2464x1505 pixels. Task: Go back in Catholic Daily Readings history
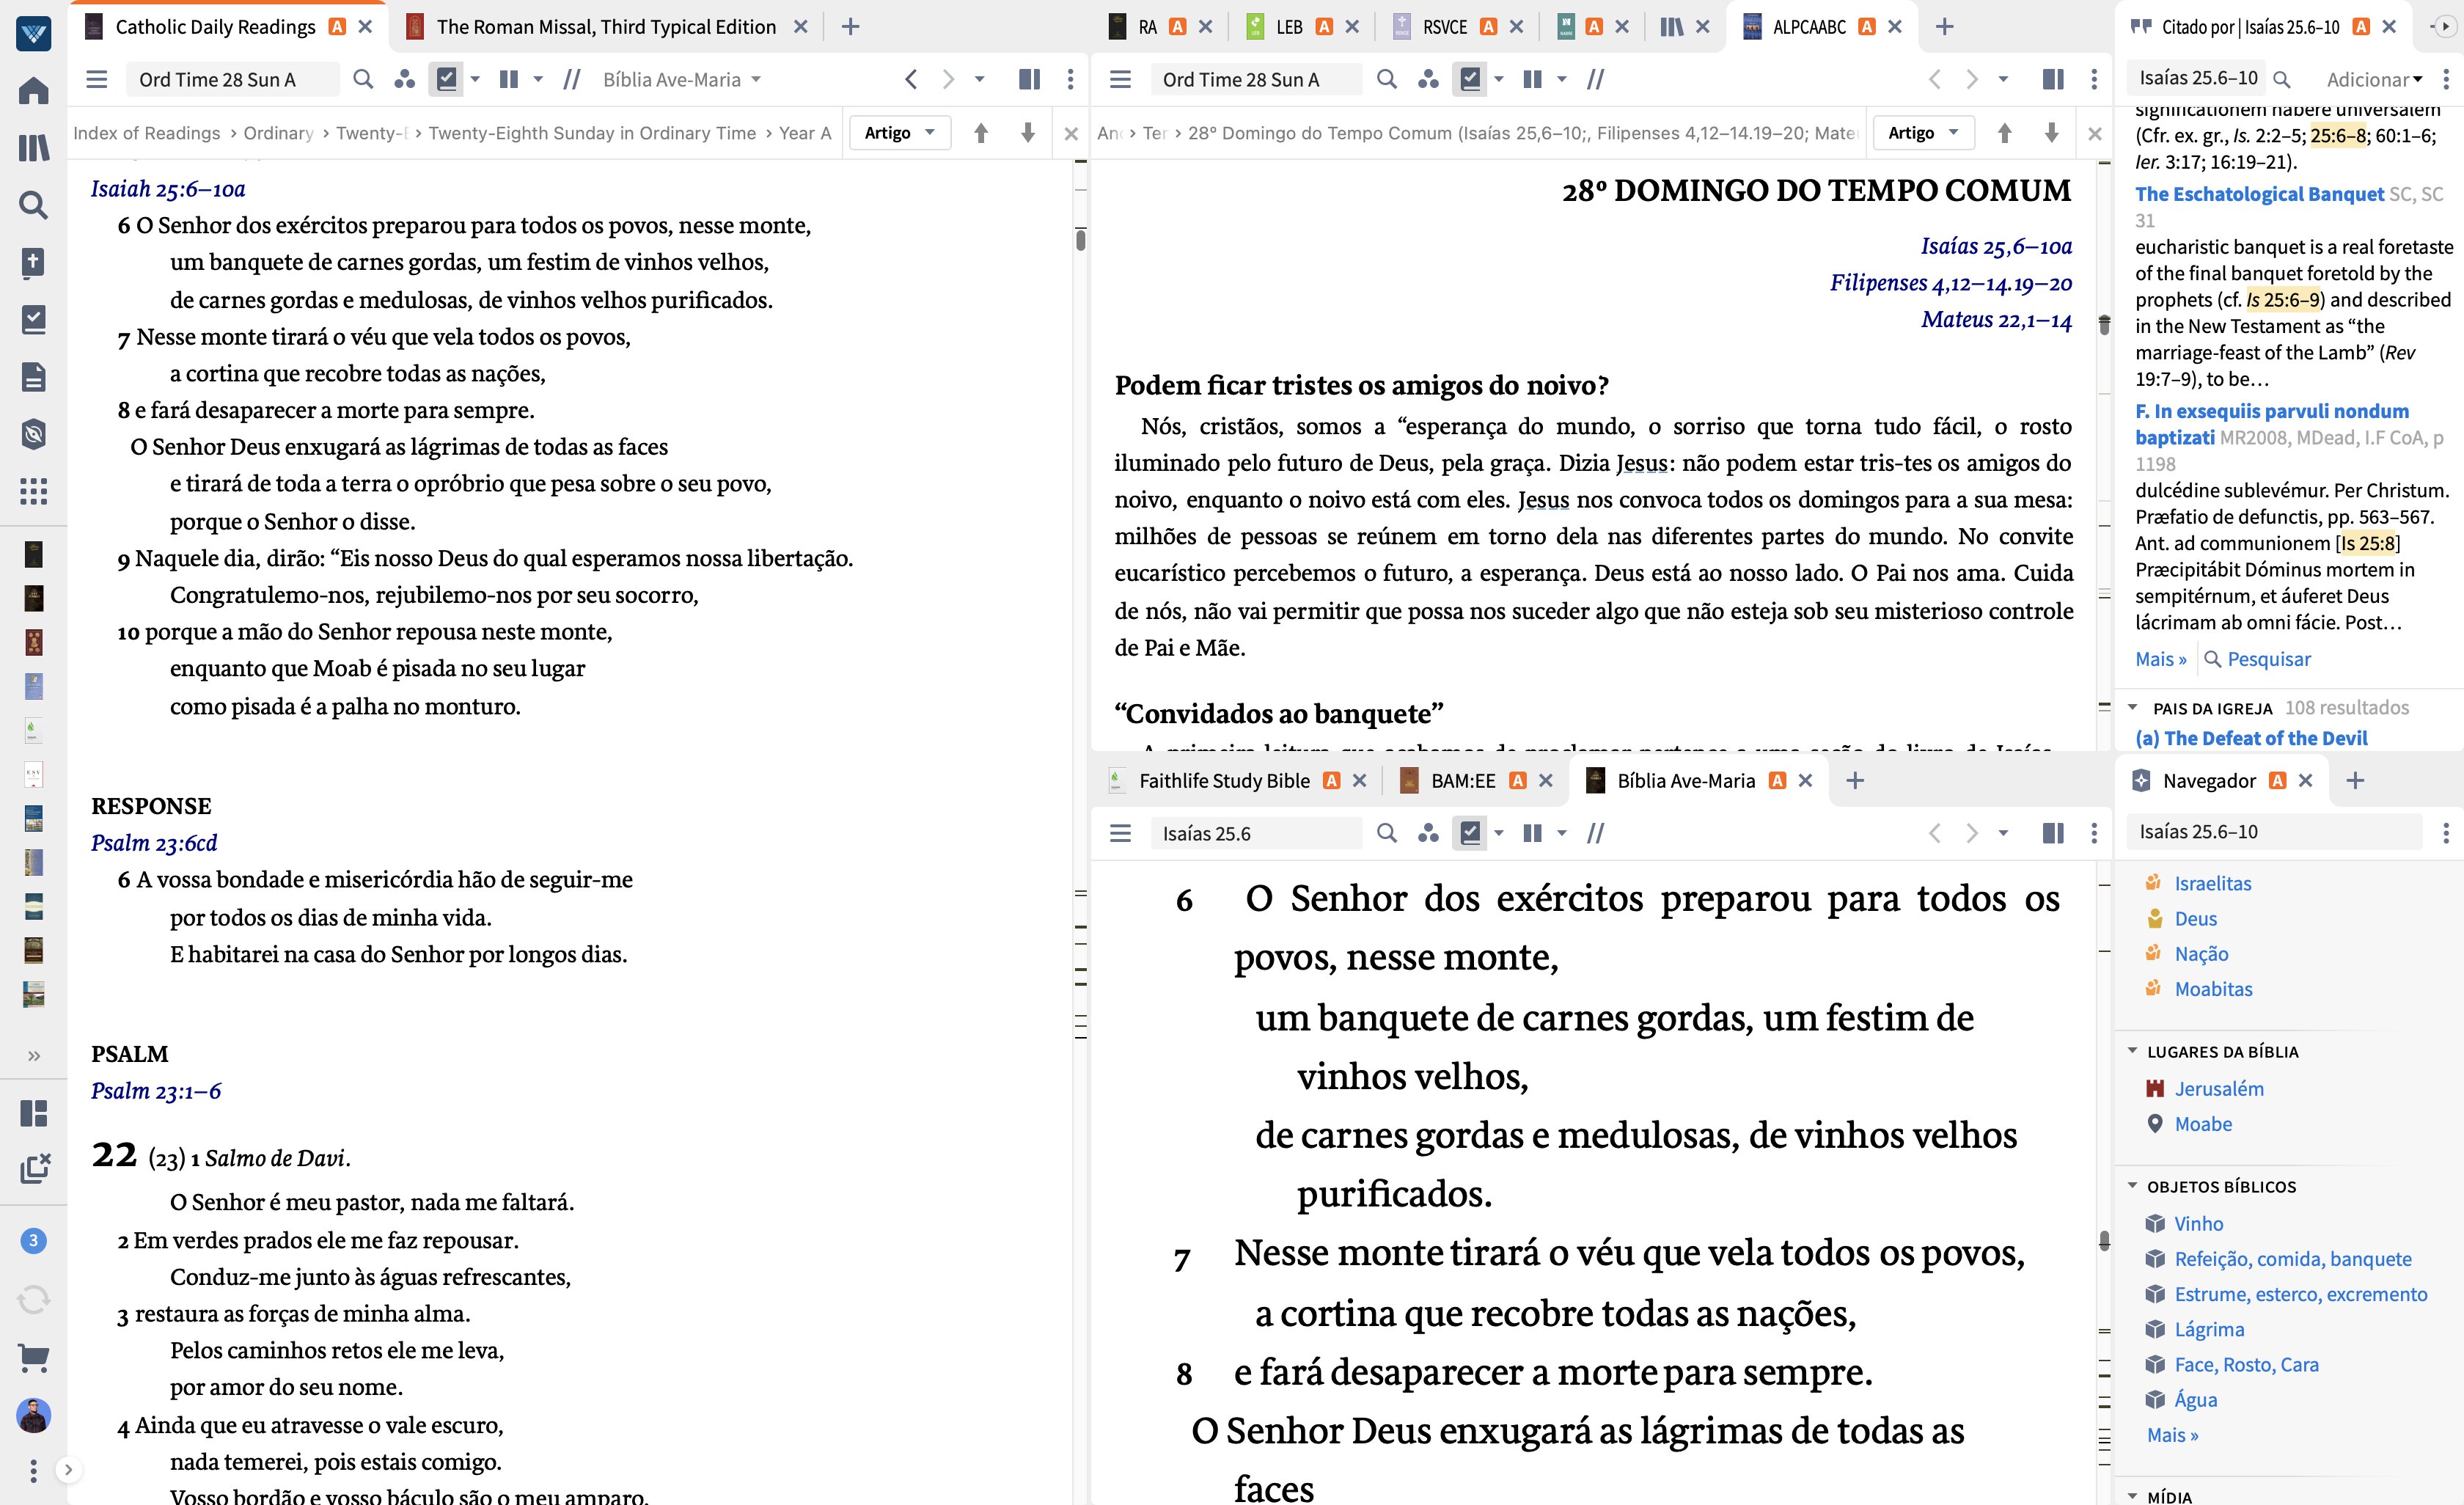[x=911, y=79]
